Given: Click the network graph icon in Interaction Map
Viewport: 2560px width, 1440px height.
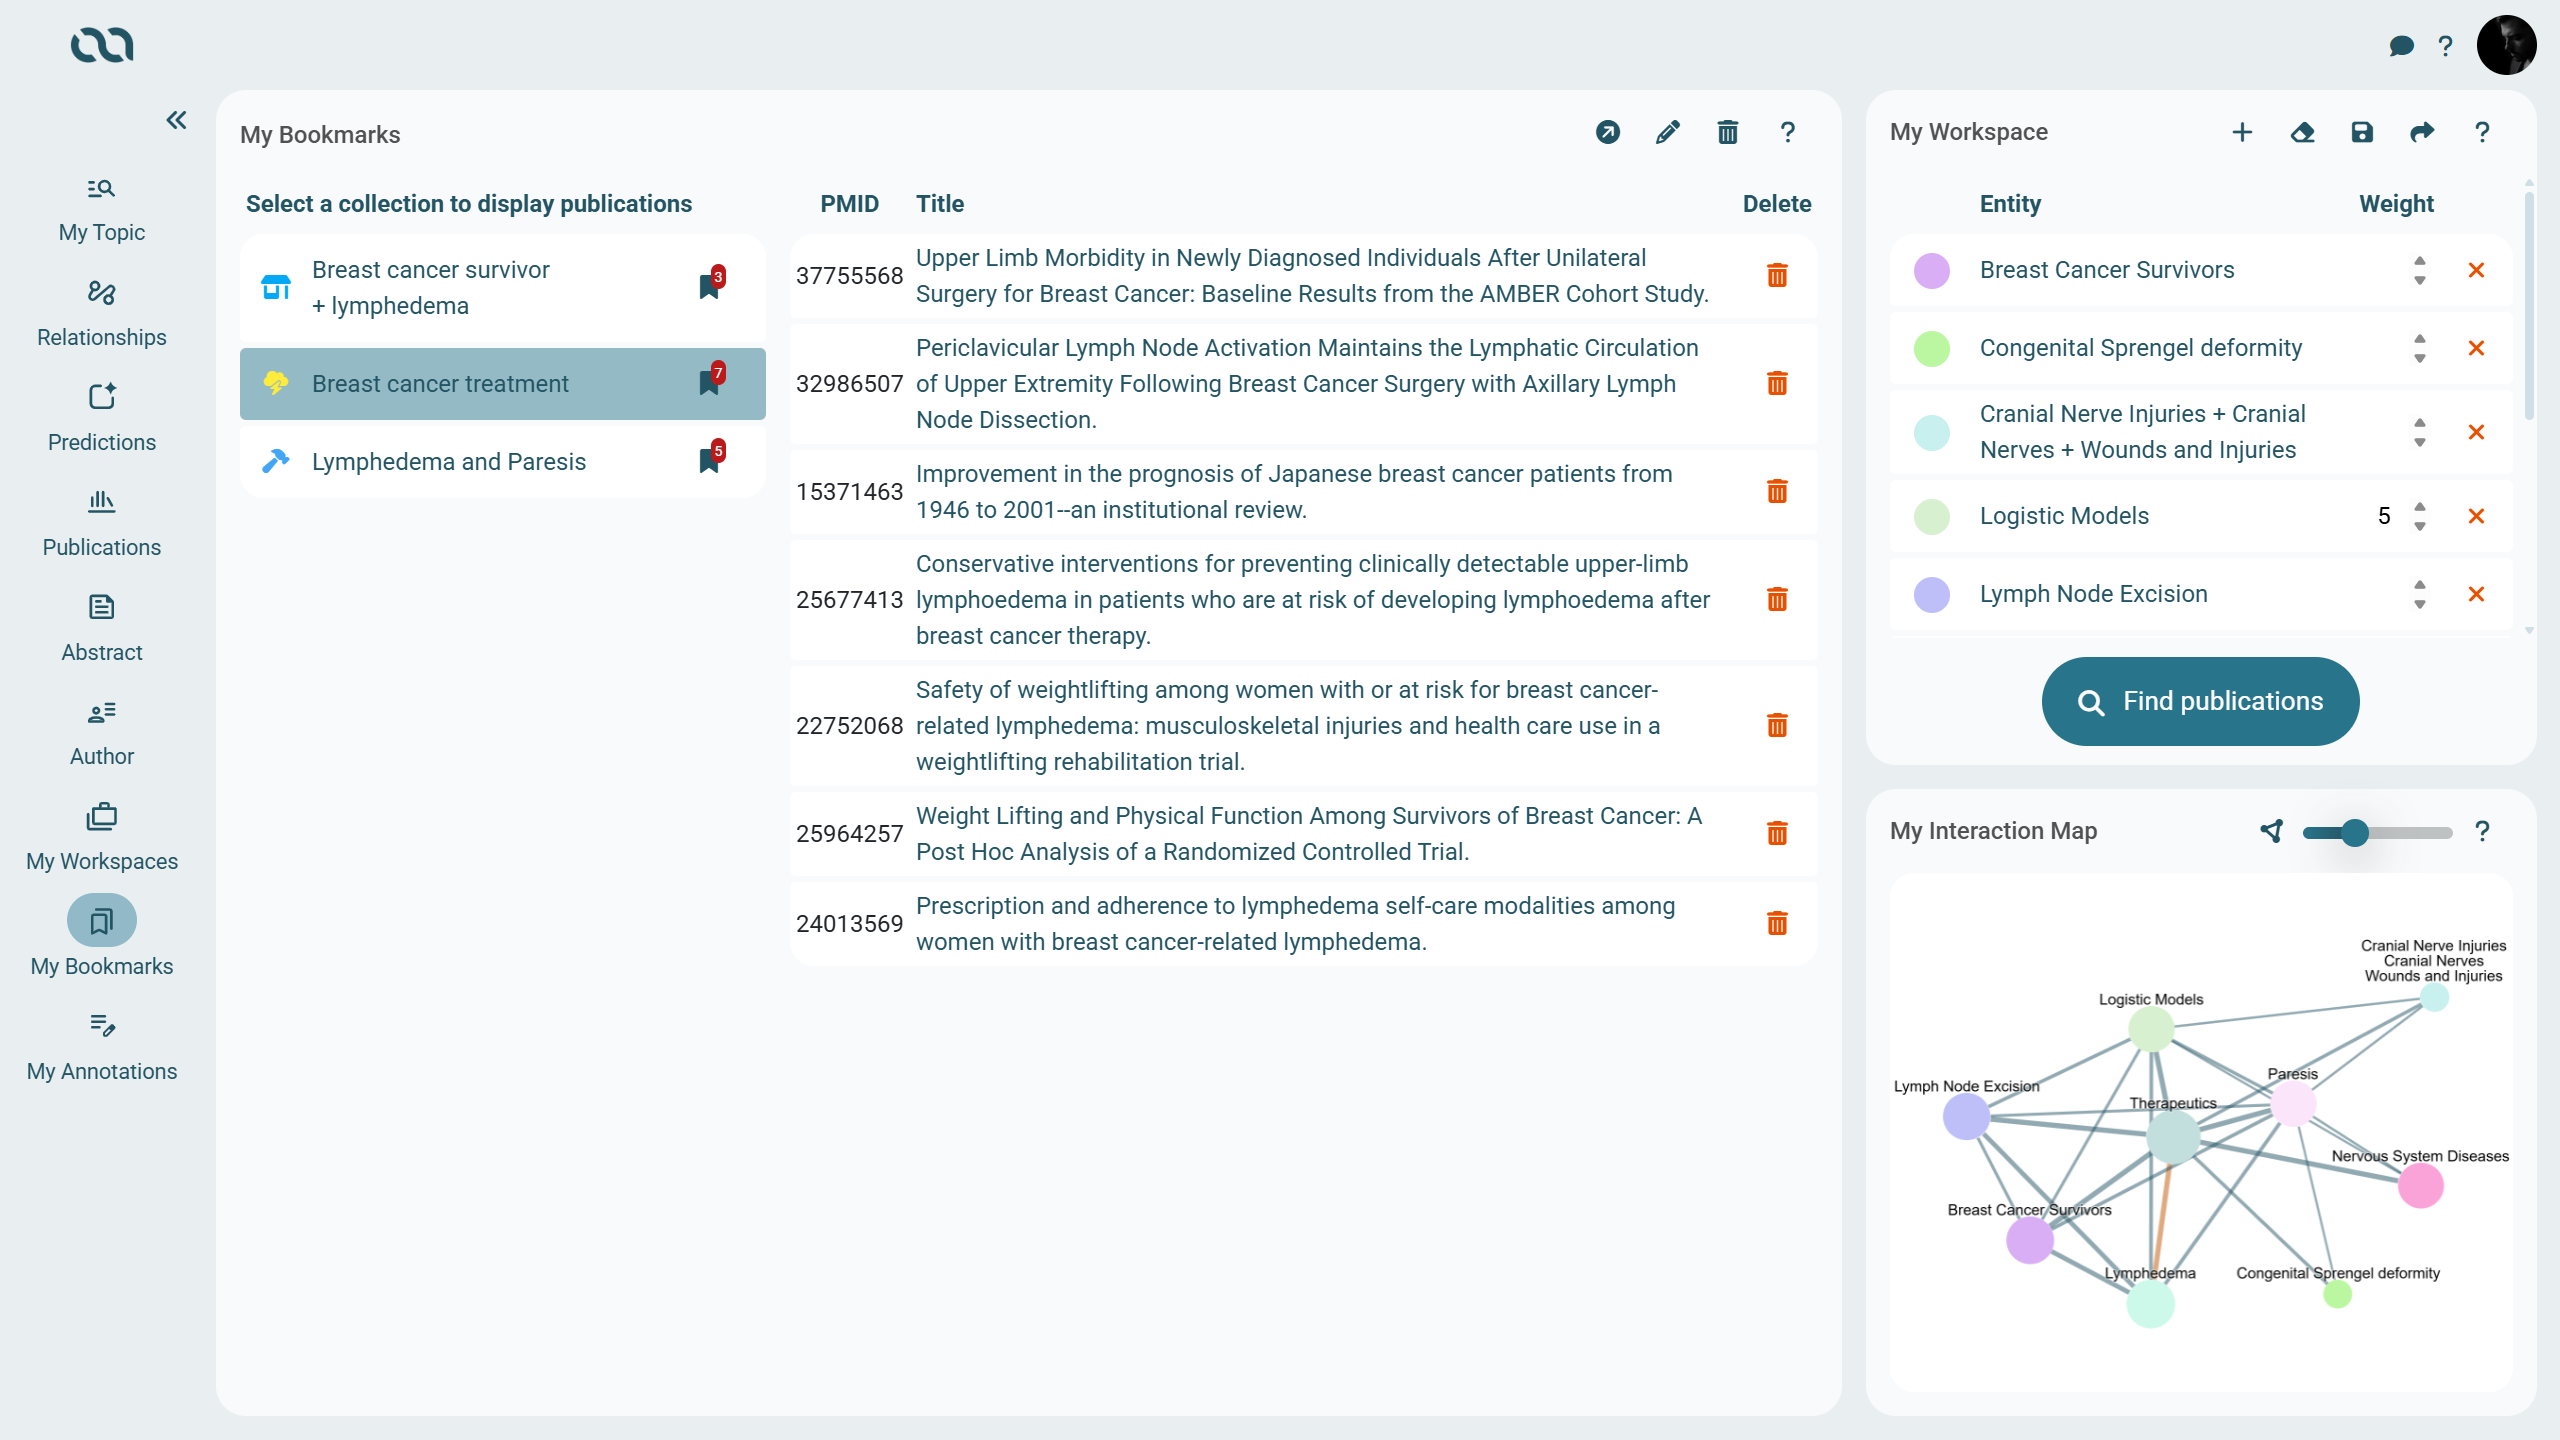Looking at the screenshot, I should tap(2271, 831).
